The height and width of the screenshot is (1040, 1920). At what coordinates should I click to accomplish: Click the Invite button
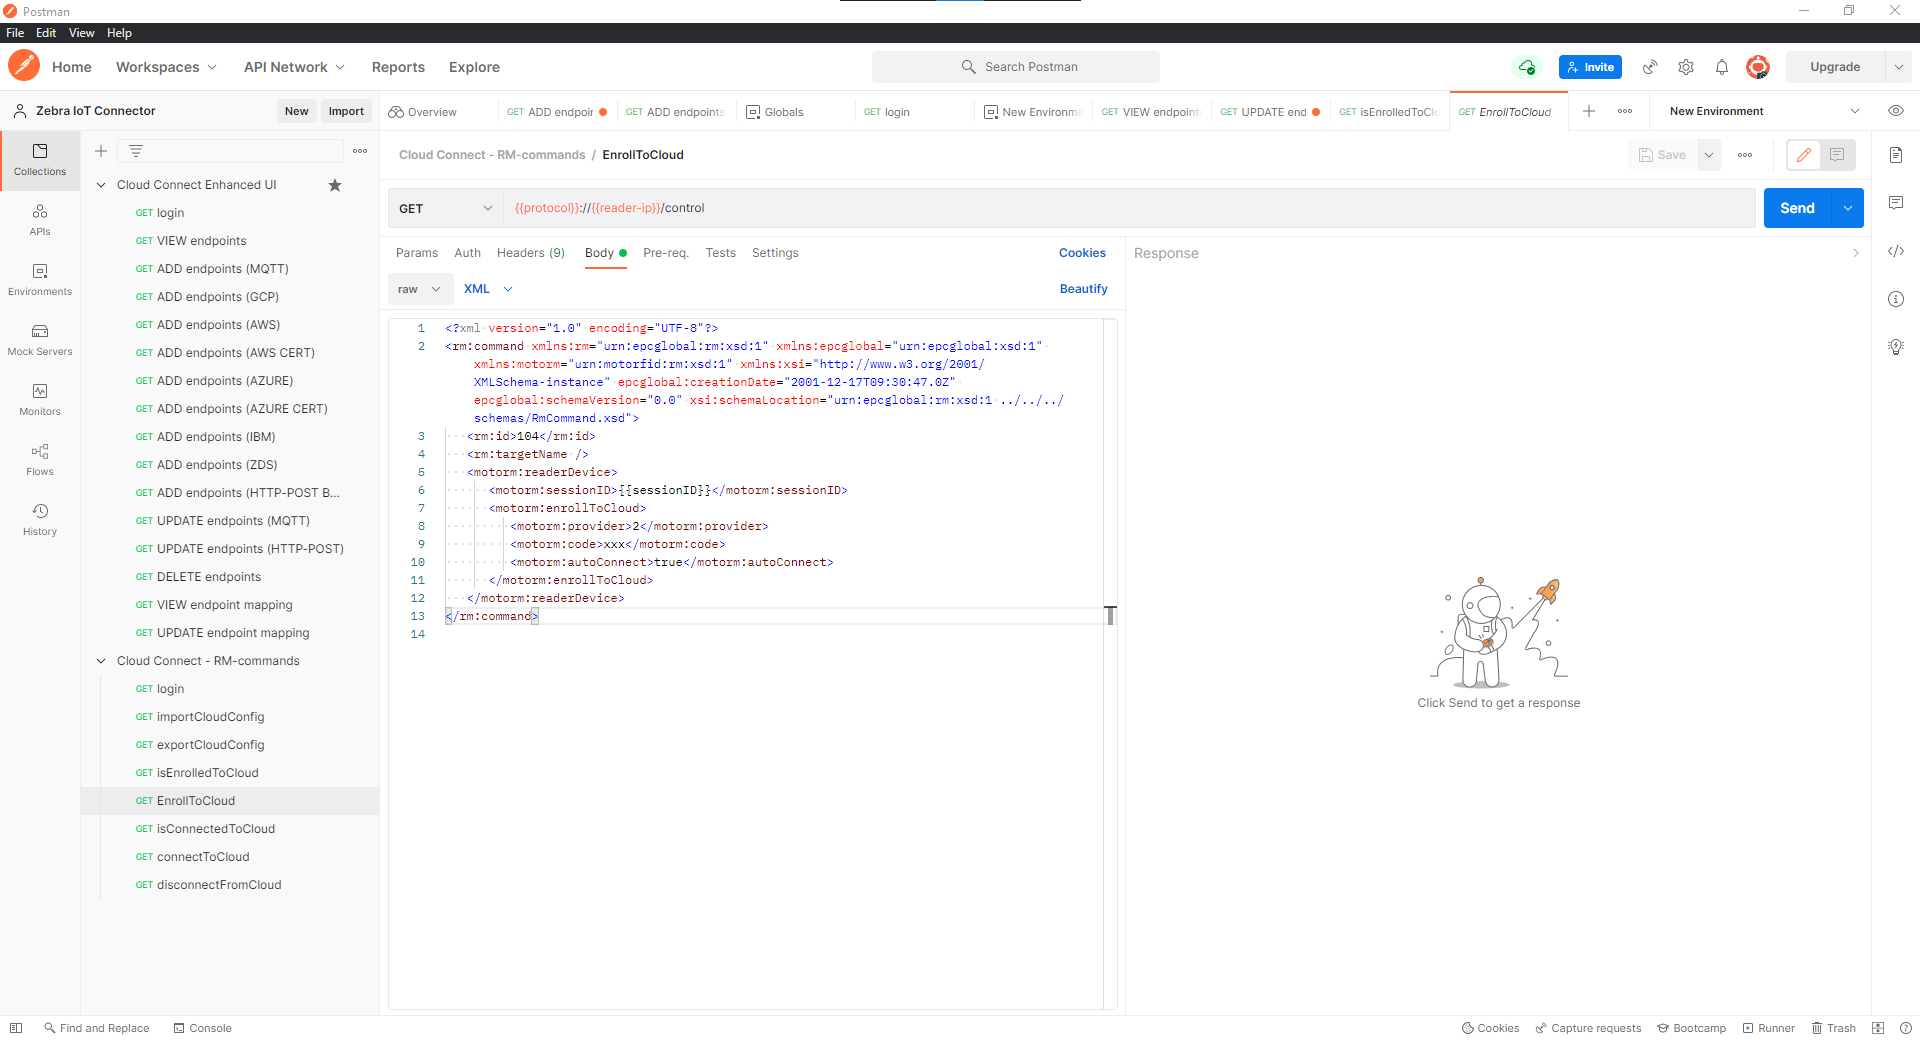[x=1590, y=67]
